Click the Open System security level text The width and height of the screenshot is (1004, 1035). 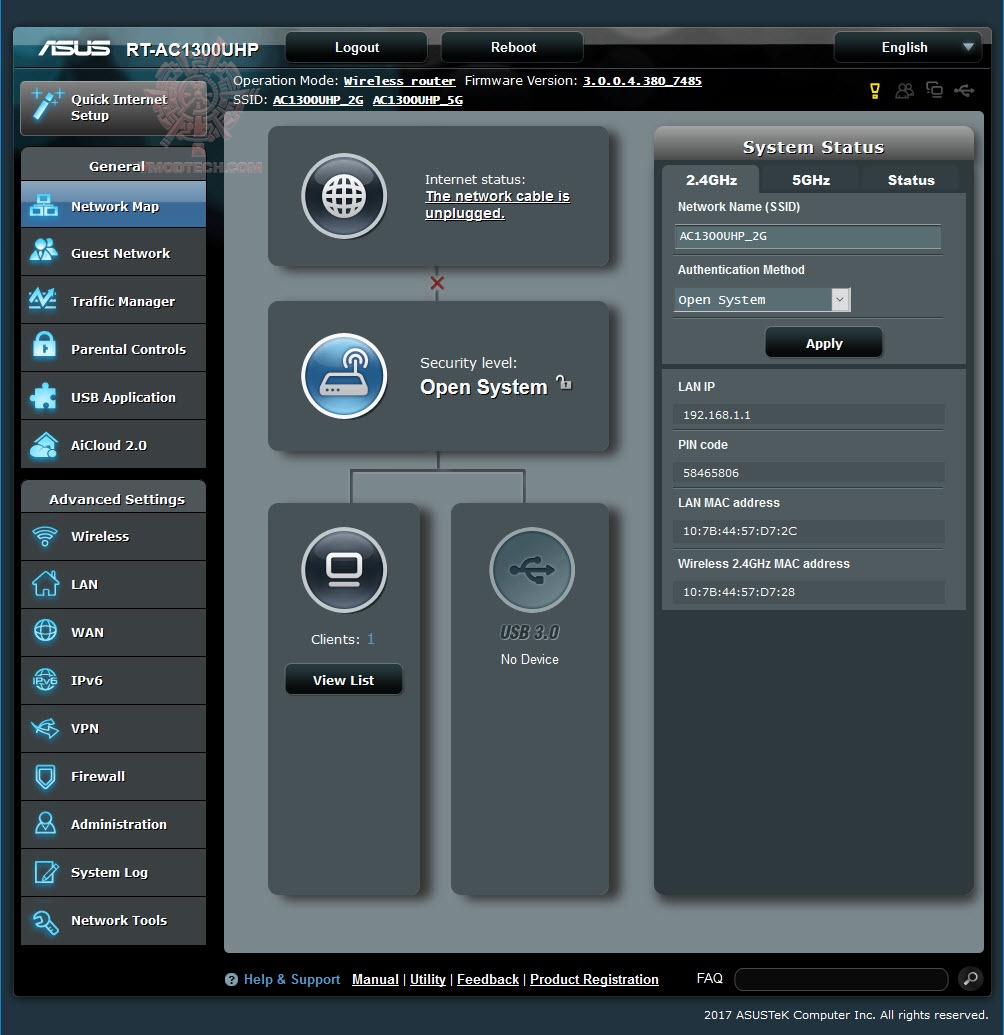(x=484, y=387)
